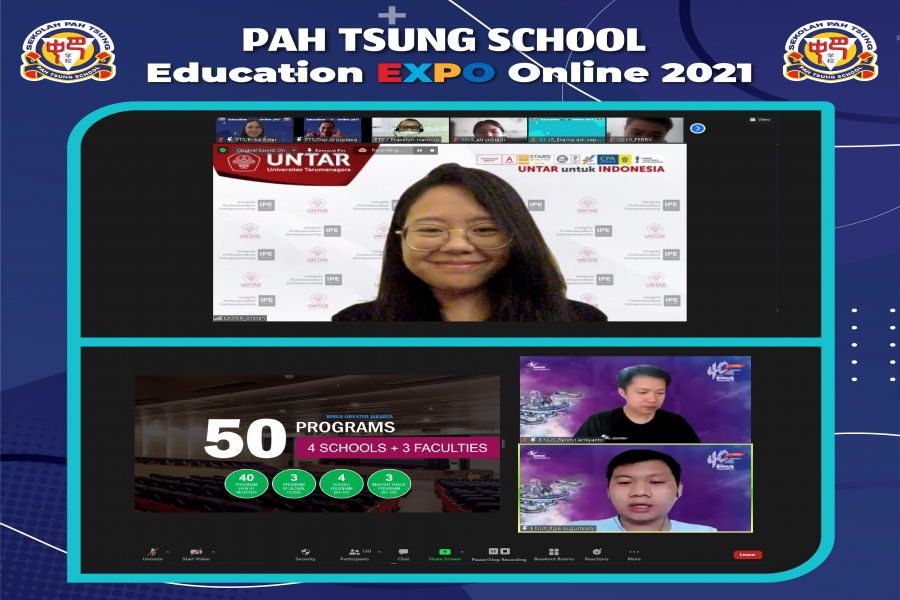The height and width of the screenshot is (600, 900).
Task: Expand audio options arrow beside Unmute
Action: coord(168,551)
